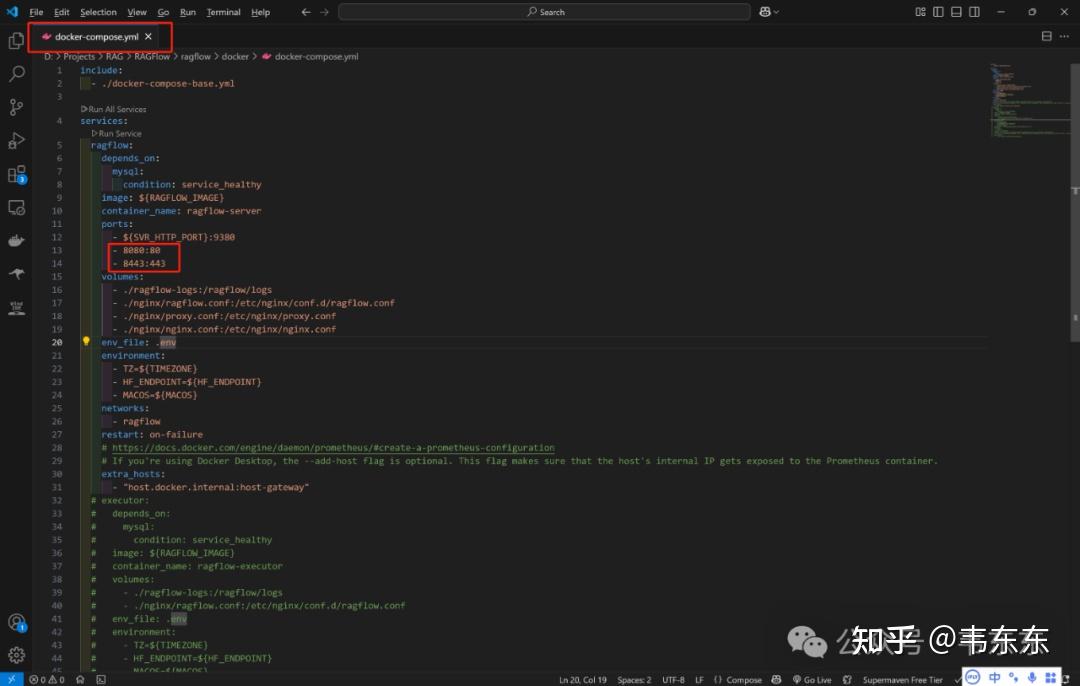This screenshot has width=1080, height=686.
Task: Click line 14 port mapping 8443:443
Action: click(x=144, y=263)
